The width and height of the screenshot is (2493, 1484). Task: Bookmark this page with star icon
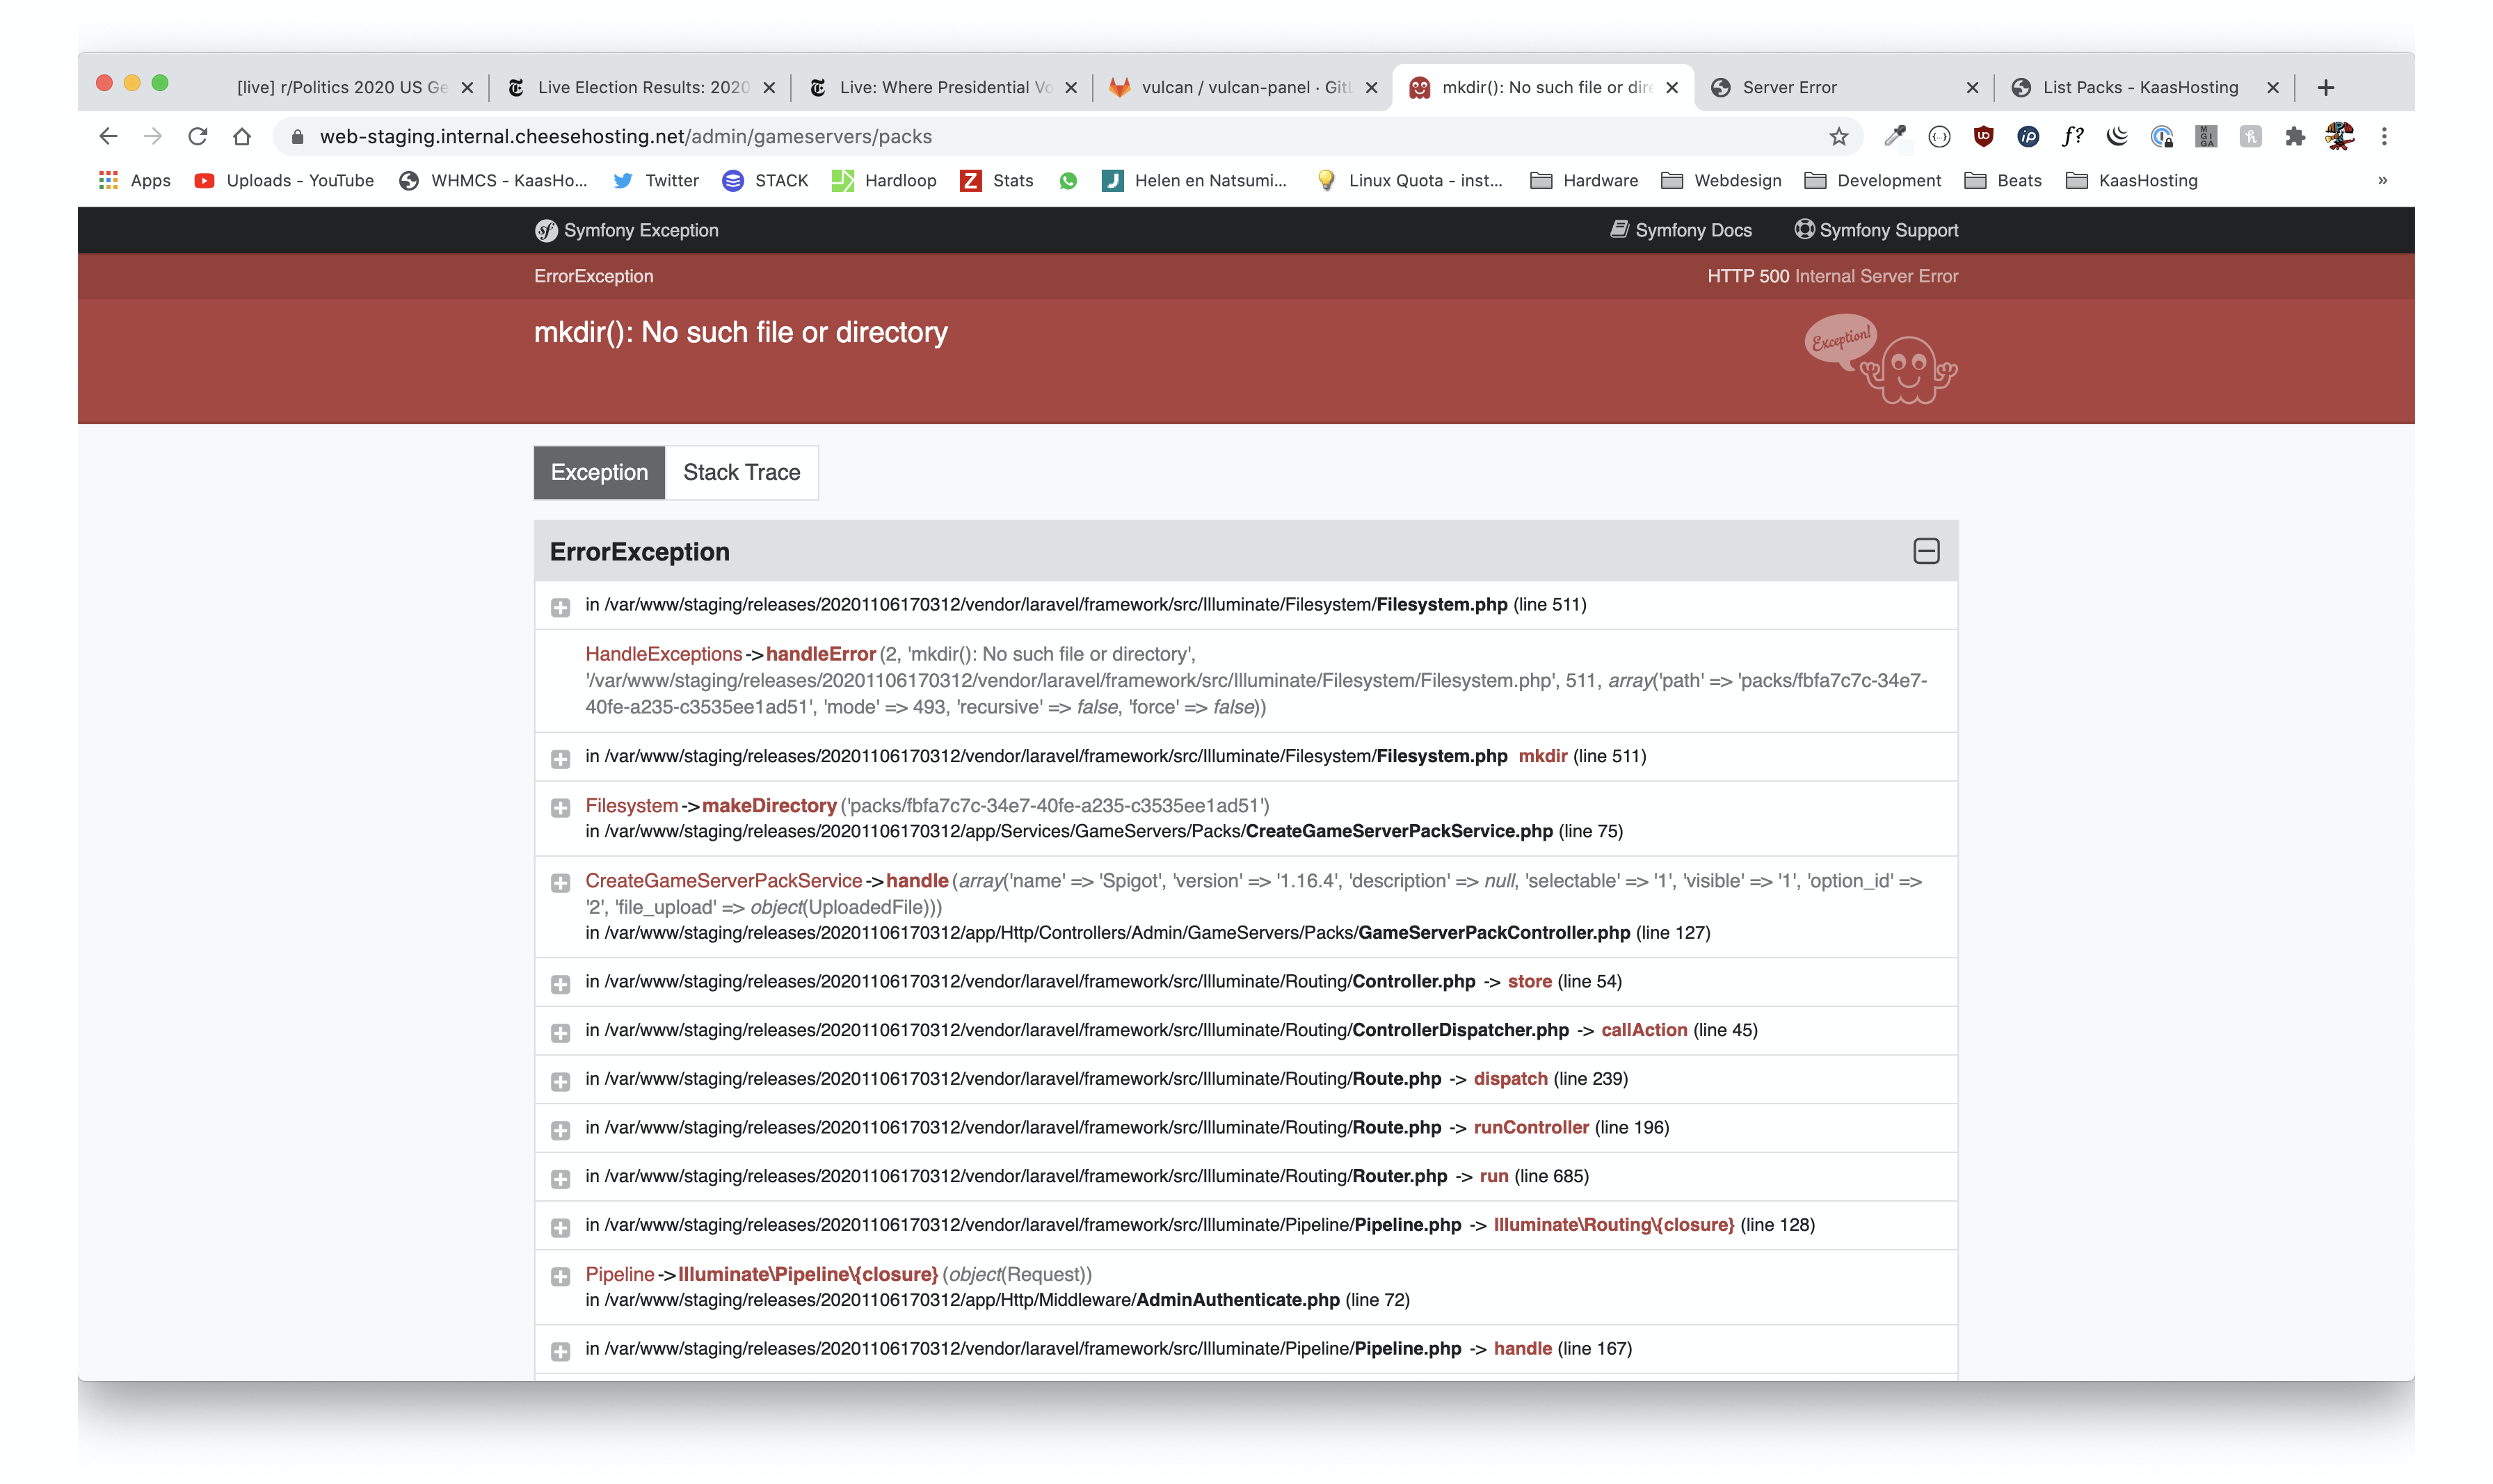[1838, 136]
